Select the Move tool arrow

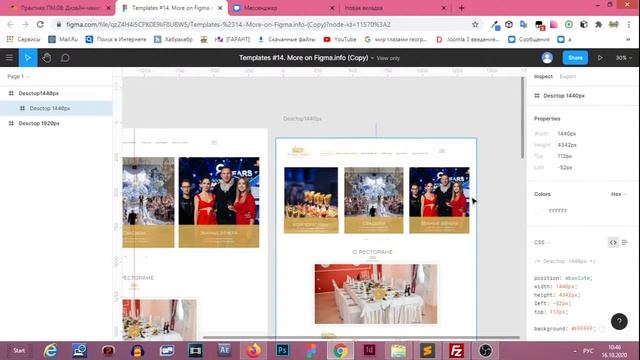(x=28, y=58)
